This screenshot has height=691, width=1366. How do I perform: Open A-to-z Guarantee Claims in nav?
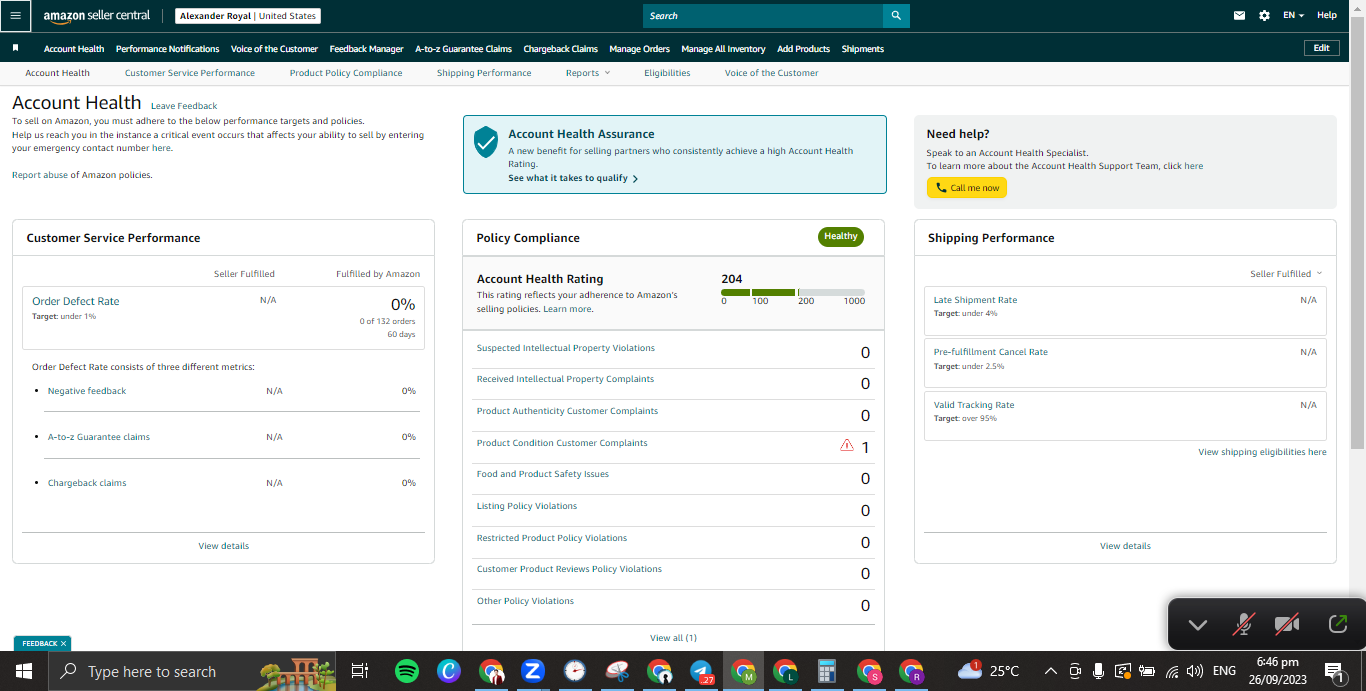(x=463, y=48)
